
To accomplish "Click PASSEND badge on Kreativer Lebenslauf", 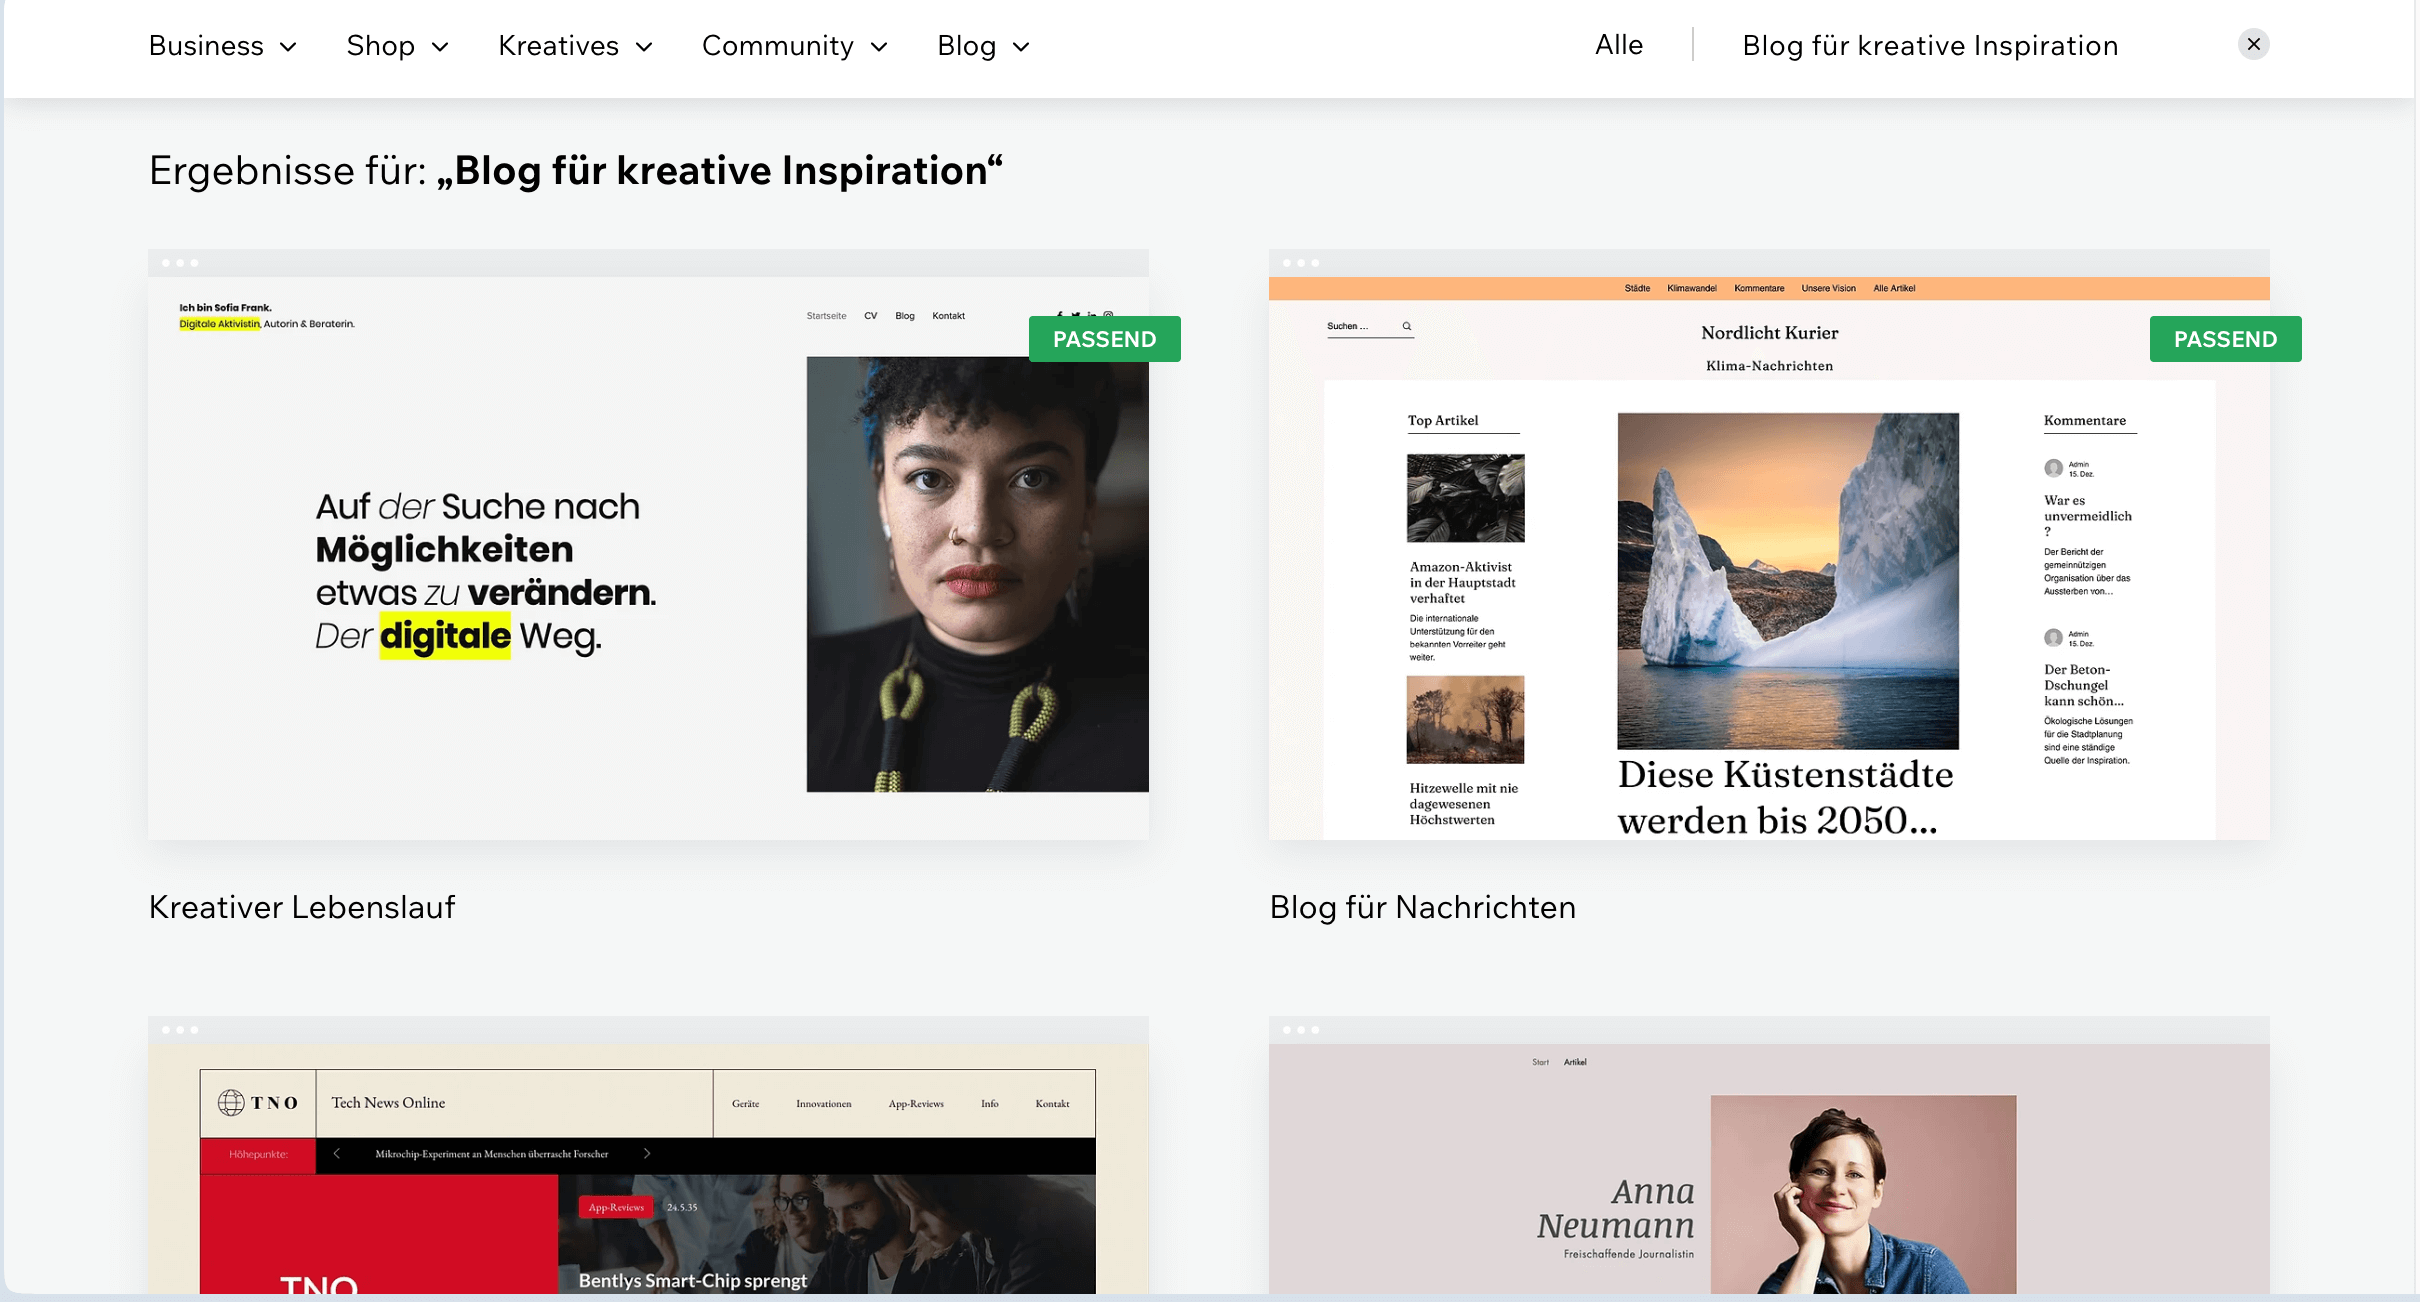I will point(1104,339).
